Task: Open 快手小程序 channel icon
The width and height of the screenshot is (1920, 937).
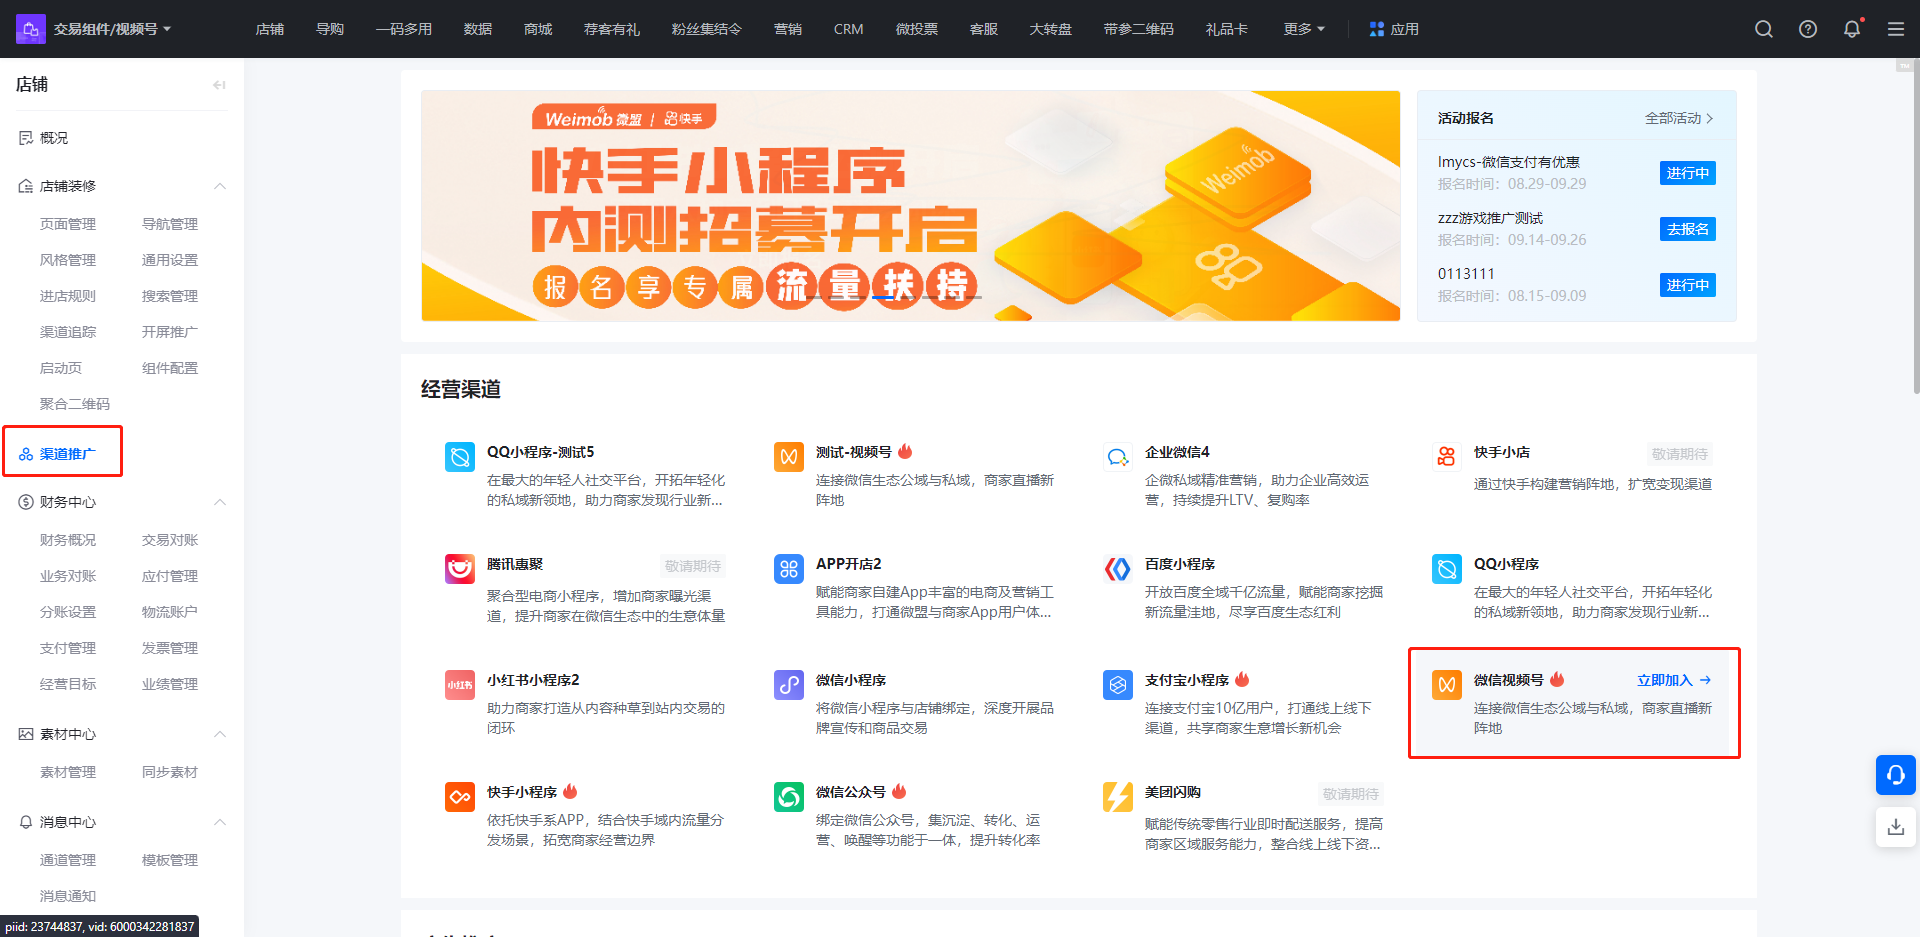Action: 460,797
